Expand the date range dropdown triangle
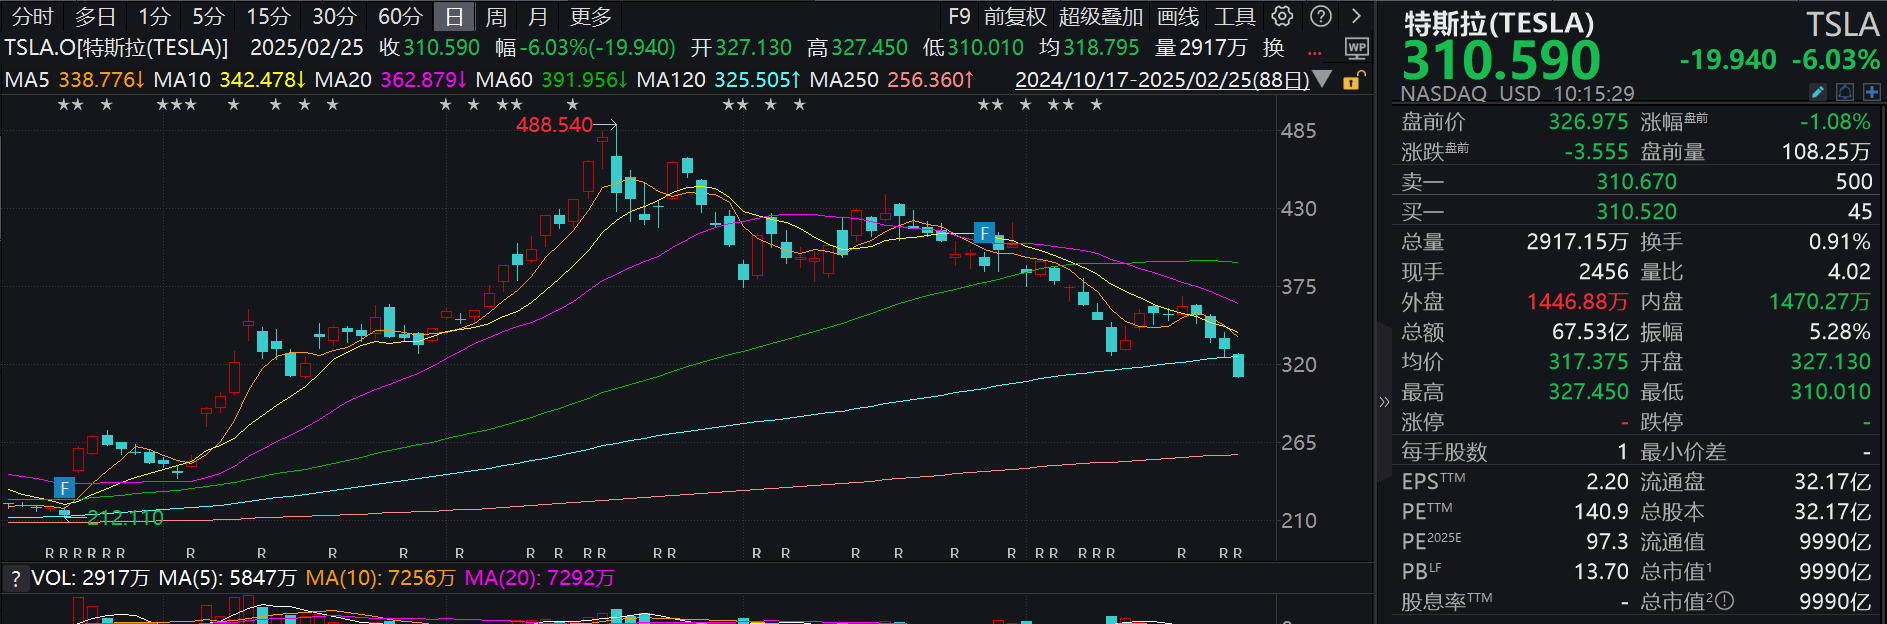Image resolution: width=1887 pixels, height=624 pixels. pyautogui.click(x=1322, y=79)
